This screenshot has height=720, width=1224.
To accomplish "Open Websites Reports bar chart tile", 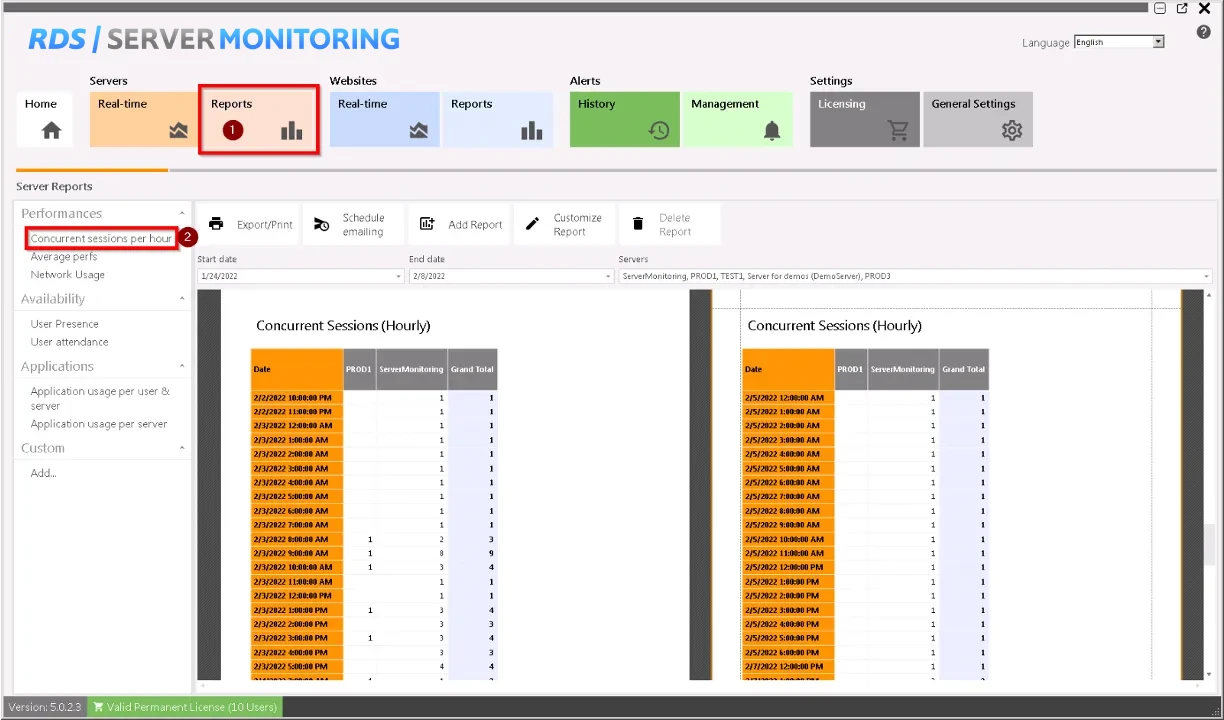I will (x=497, y=119).
